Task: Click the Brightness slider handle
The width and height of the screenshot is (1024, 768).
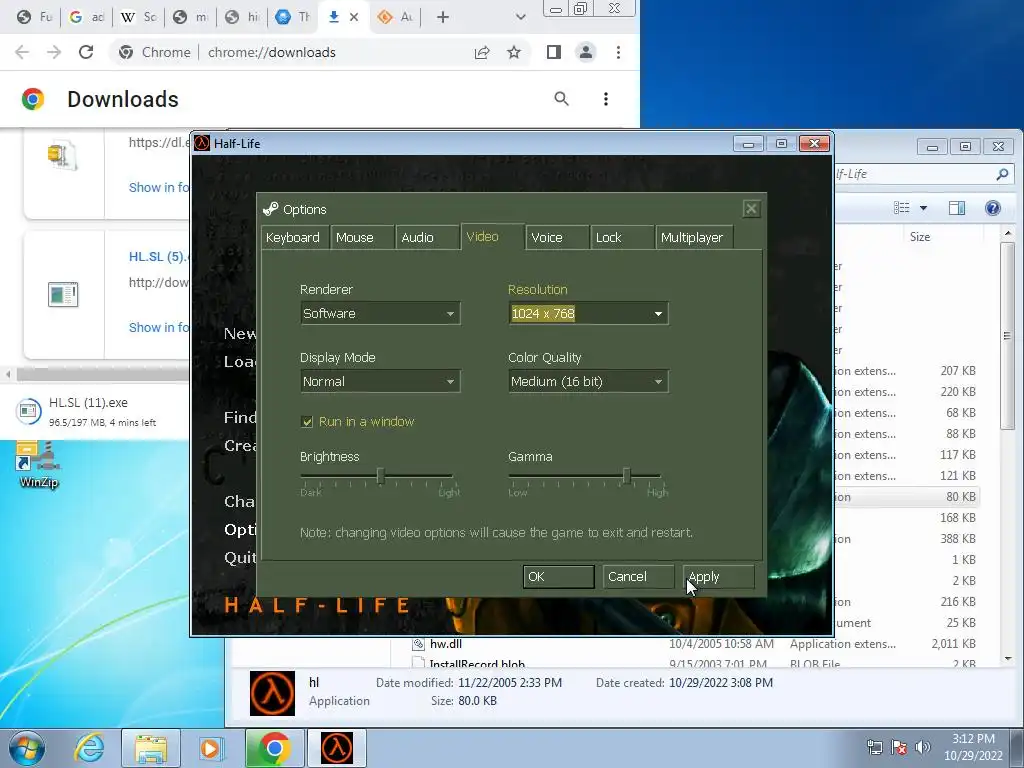Action: pos(380,476)
